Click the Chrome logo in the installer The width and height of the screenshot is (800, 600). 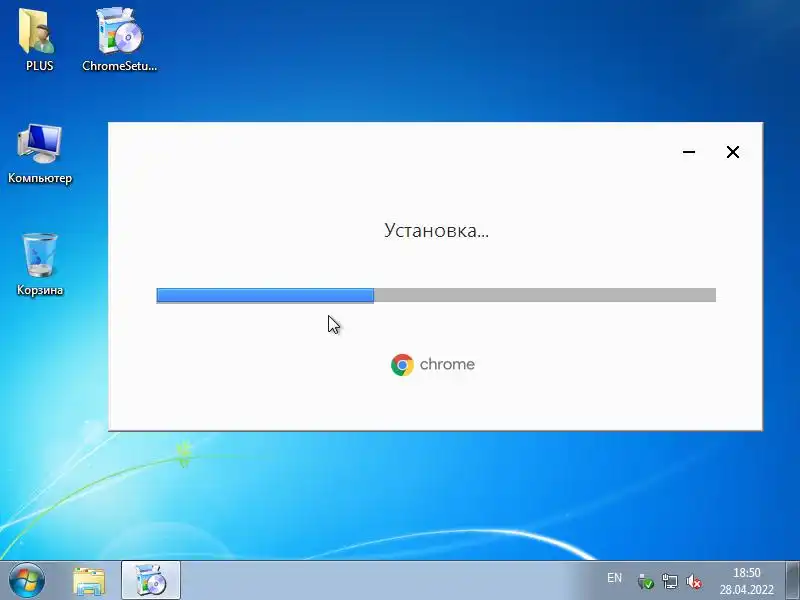coord(402,365)
